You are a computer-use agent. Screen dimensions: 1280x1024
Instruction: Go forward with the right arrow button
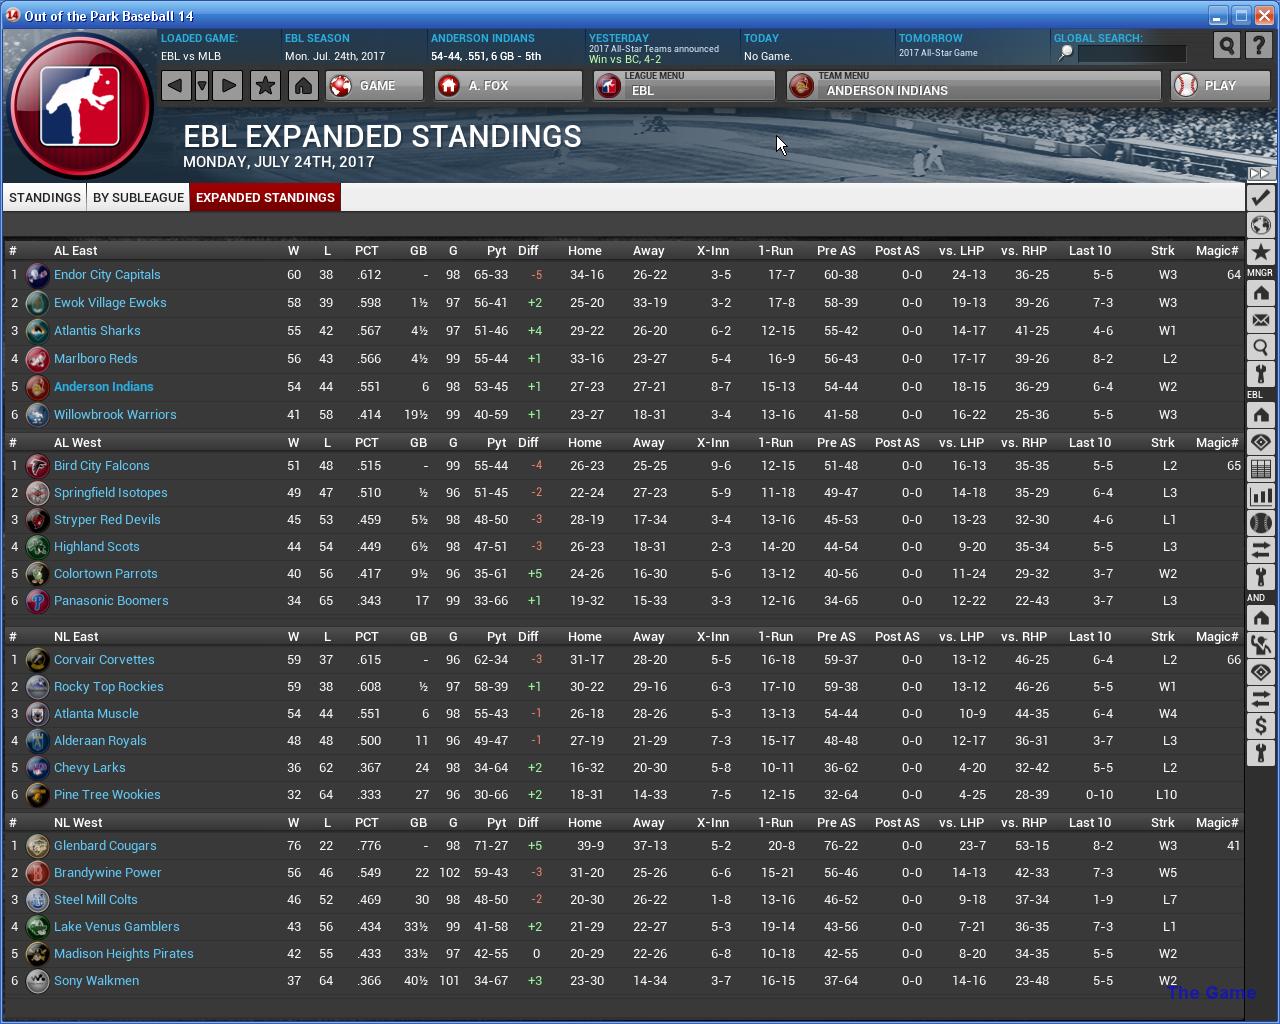tap(228, 85)
